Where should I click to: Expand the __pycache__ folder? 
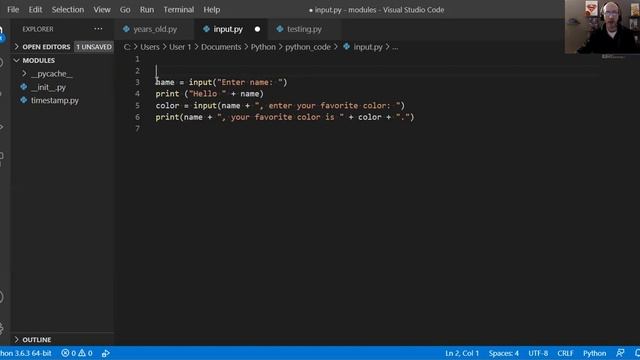click(51, 74)
